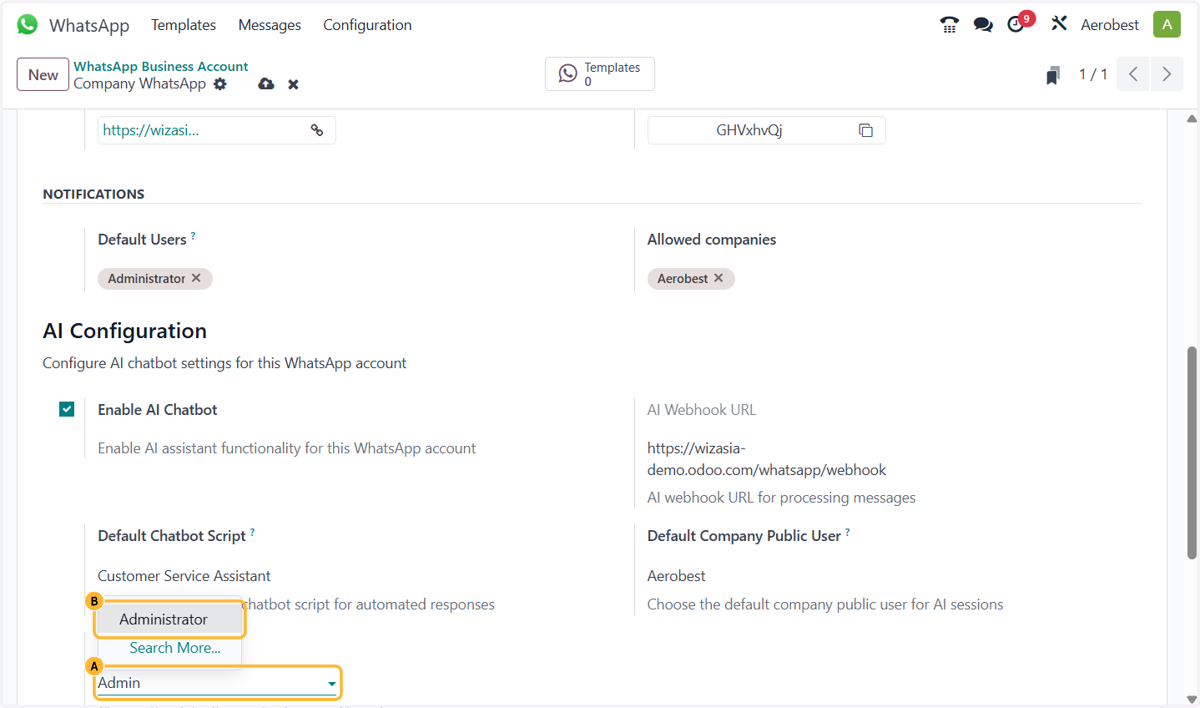Open the debug tools wrench icon
The width and height of the screenshot is (1200, 708).
1059,24
